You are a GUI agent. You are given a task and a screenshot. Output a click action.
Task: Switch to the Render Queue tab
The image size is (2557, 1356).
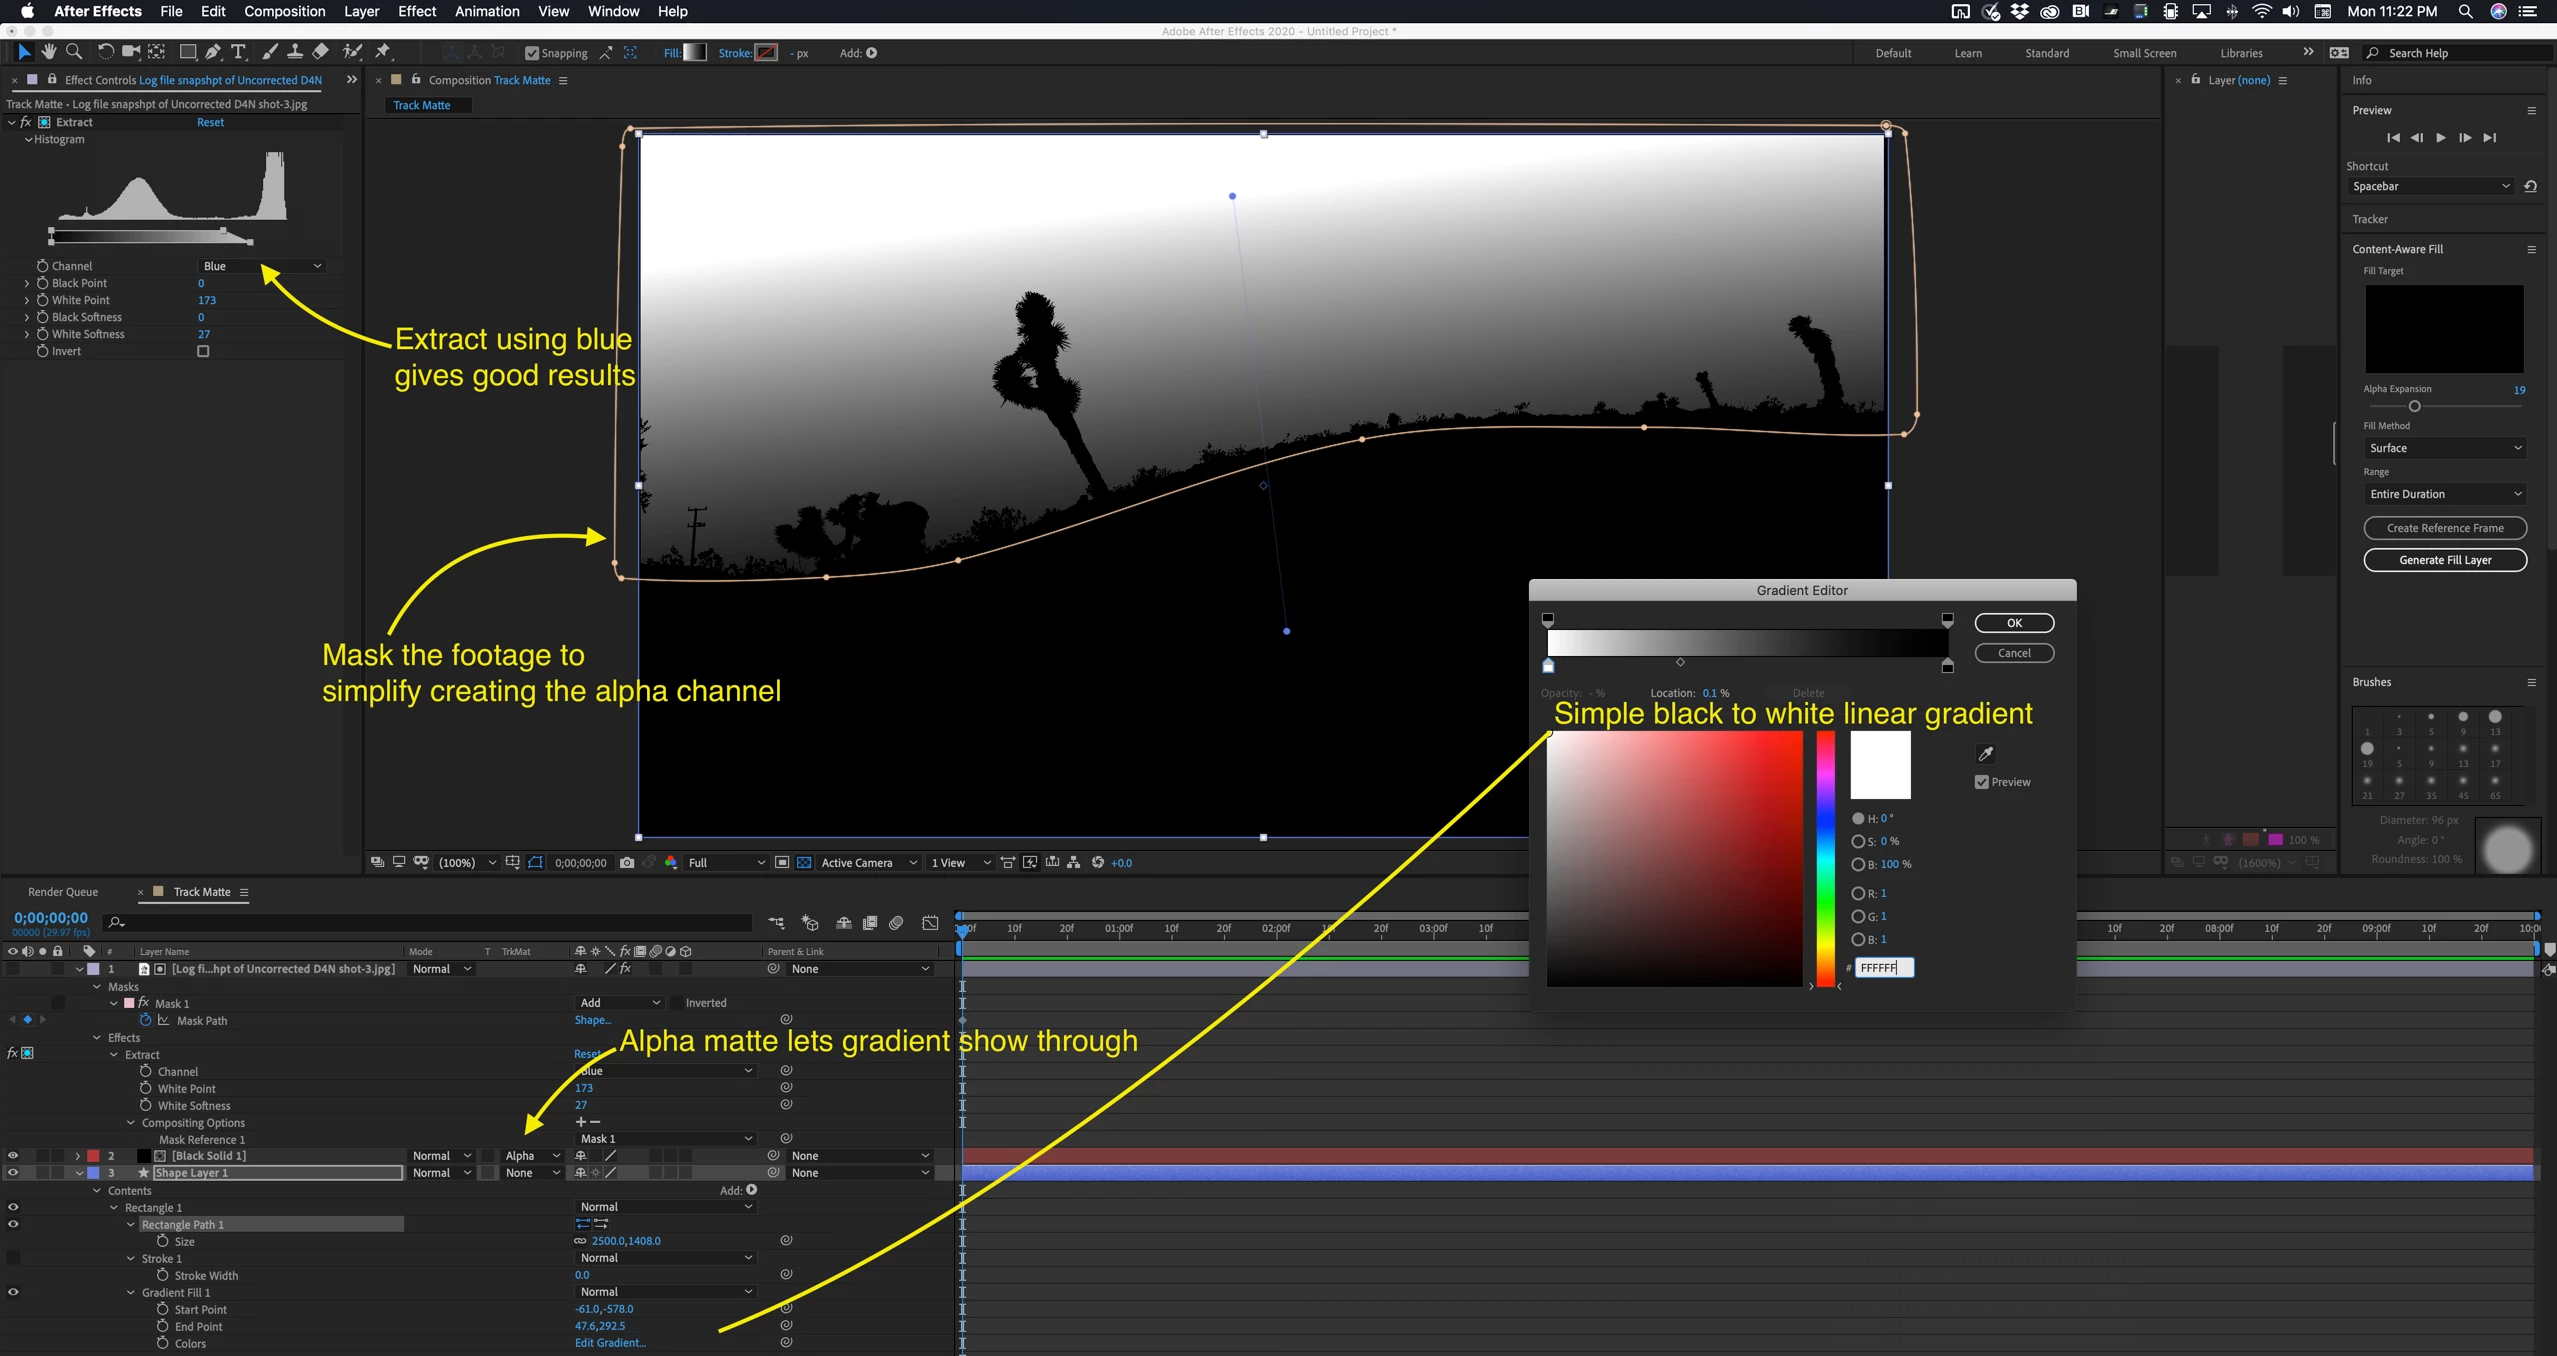[x=62, y=891]
